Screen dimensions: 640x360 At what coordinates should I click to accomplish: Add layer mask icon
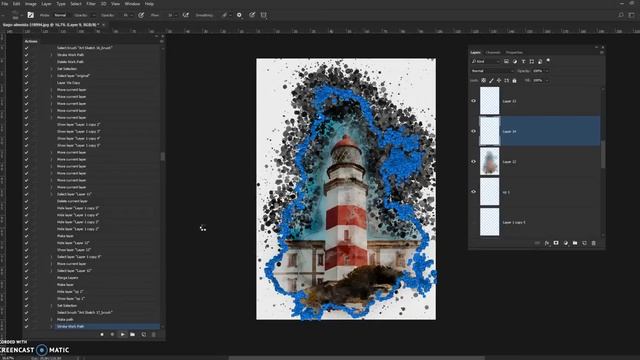(x=556, y=243)
